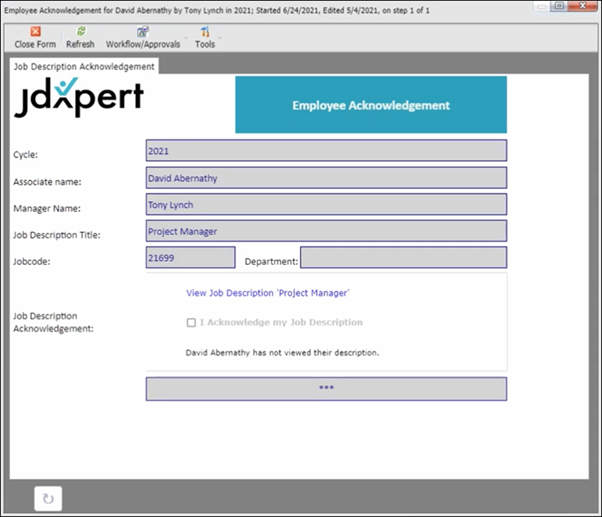Expand the Tools dropdown arrow
This screenshot has height=517, width=602.
click(220, 38)
